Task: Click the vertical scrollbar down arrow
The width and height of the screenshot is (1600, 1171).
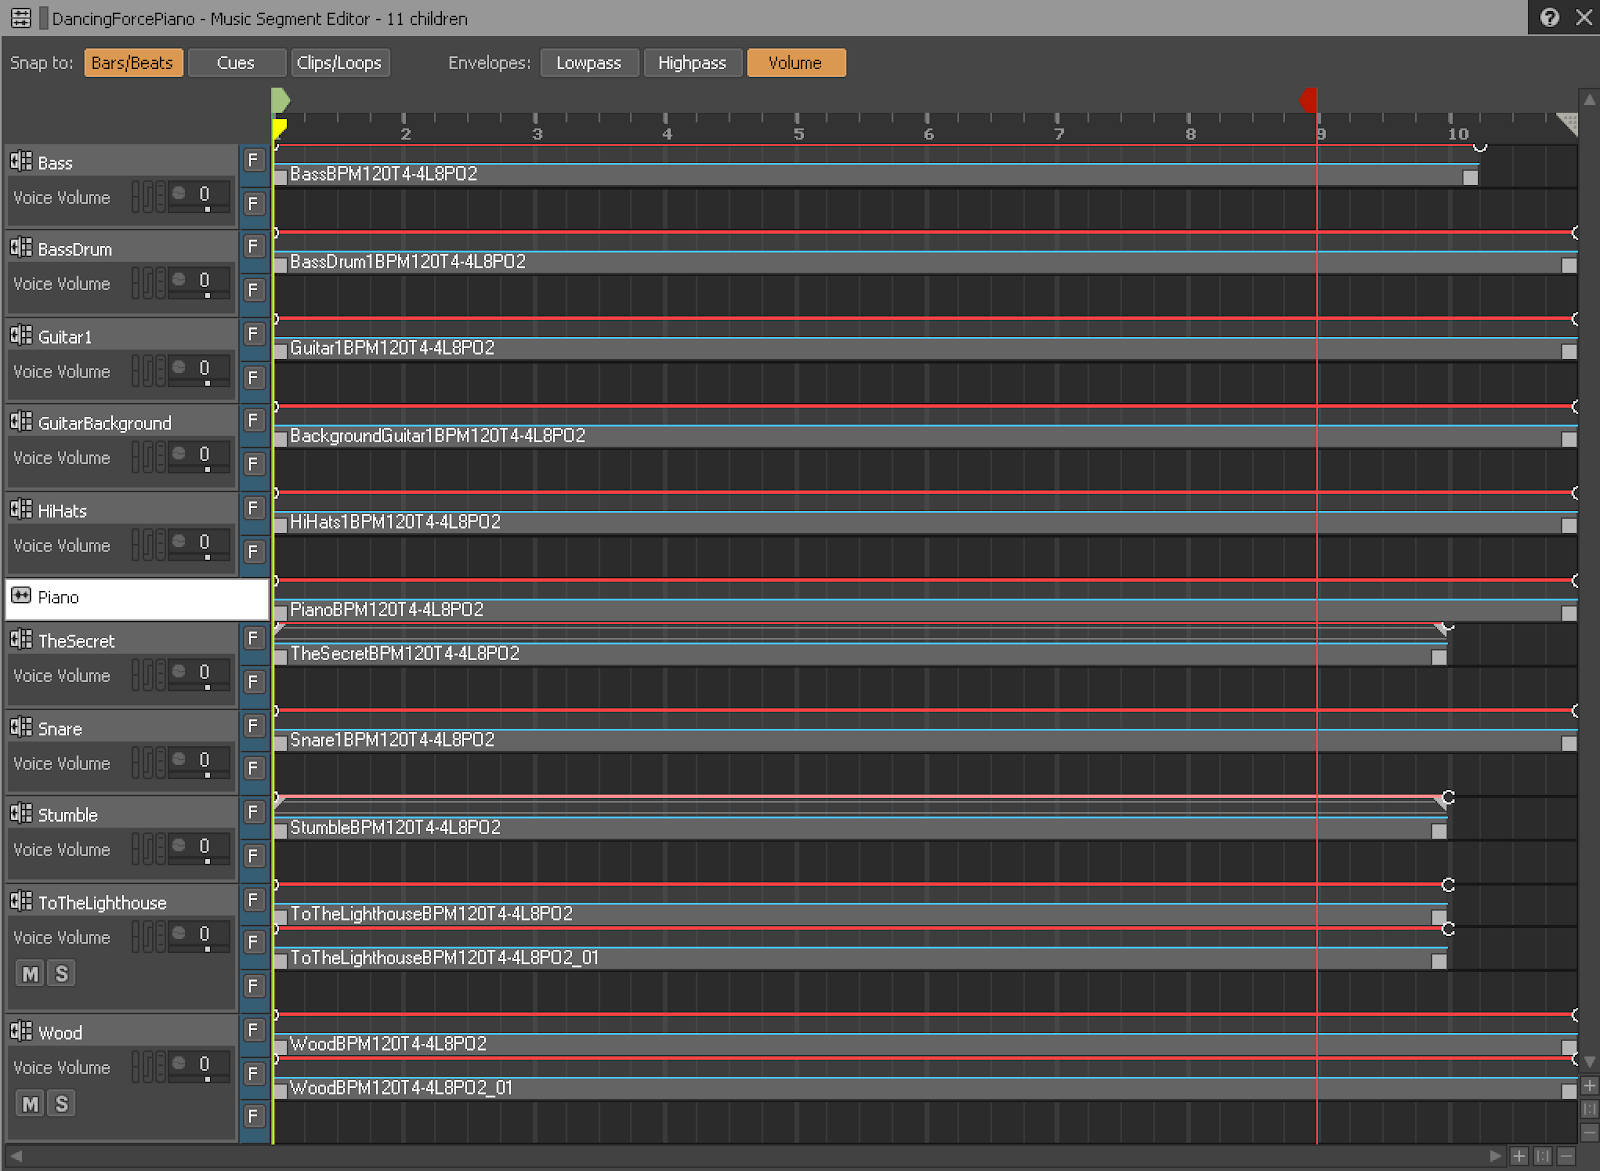Action: (1589, 1062)
